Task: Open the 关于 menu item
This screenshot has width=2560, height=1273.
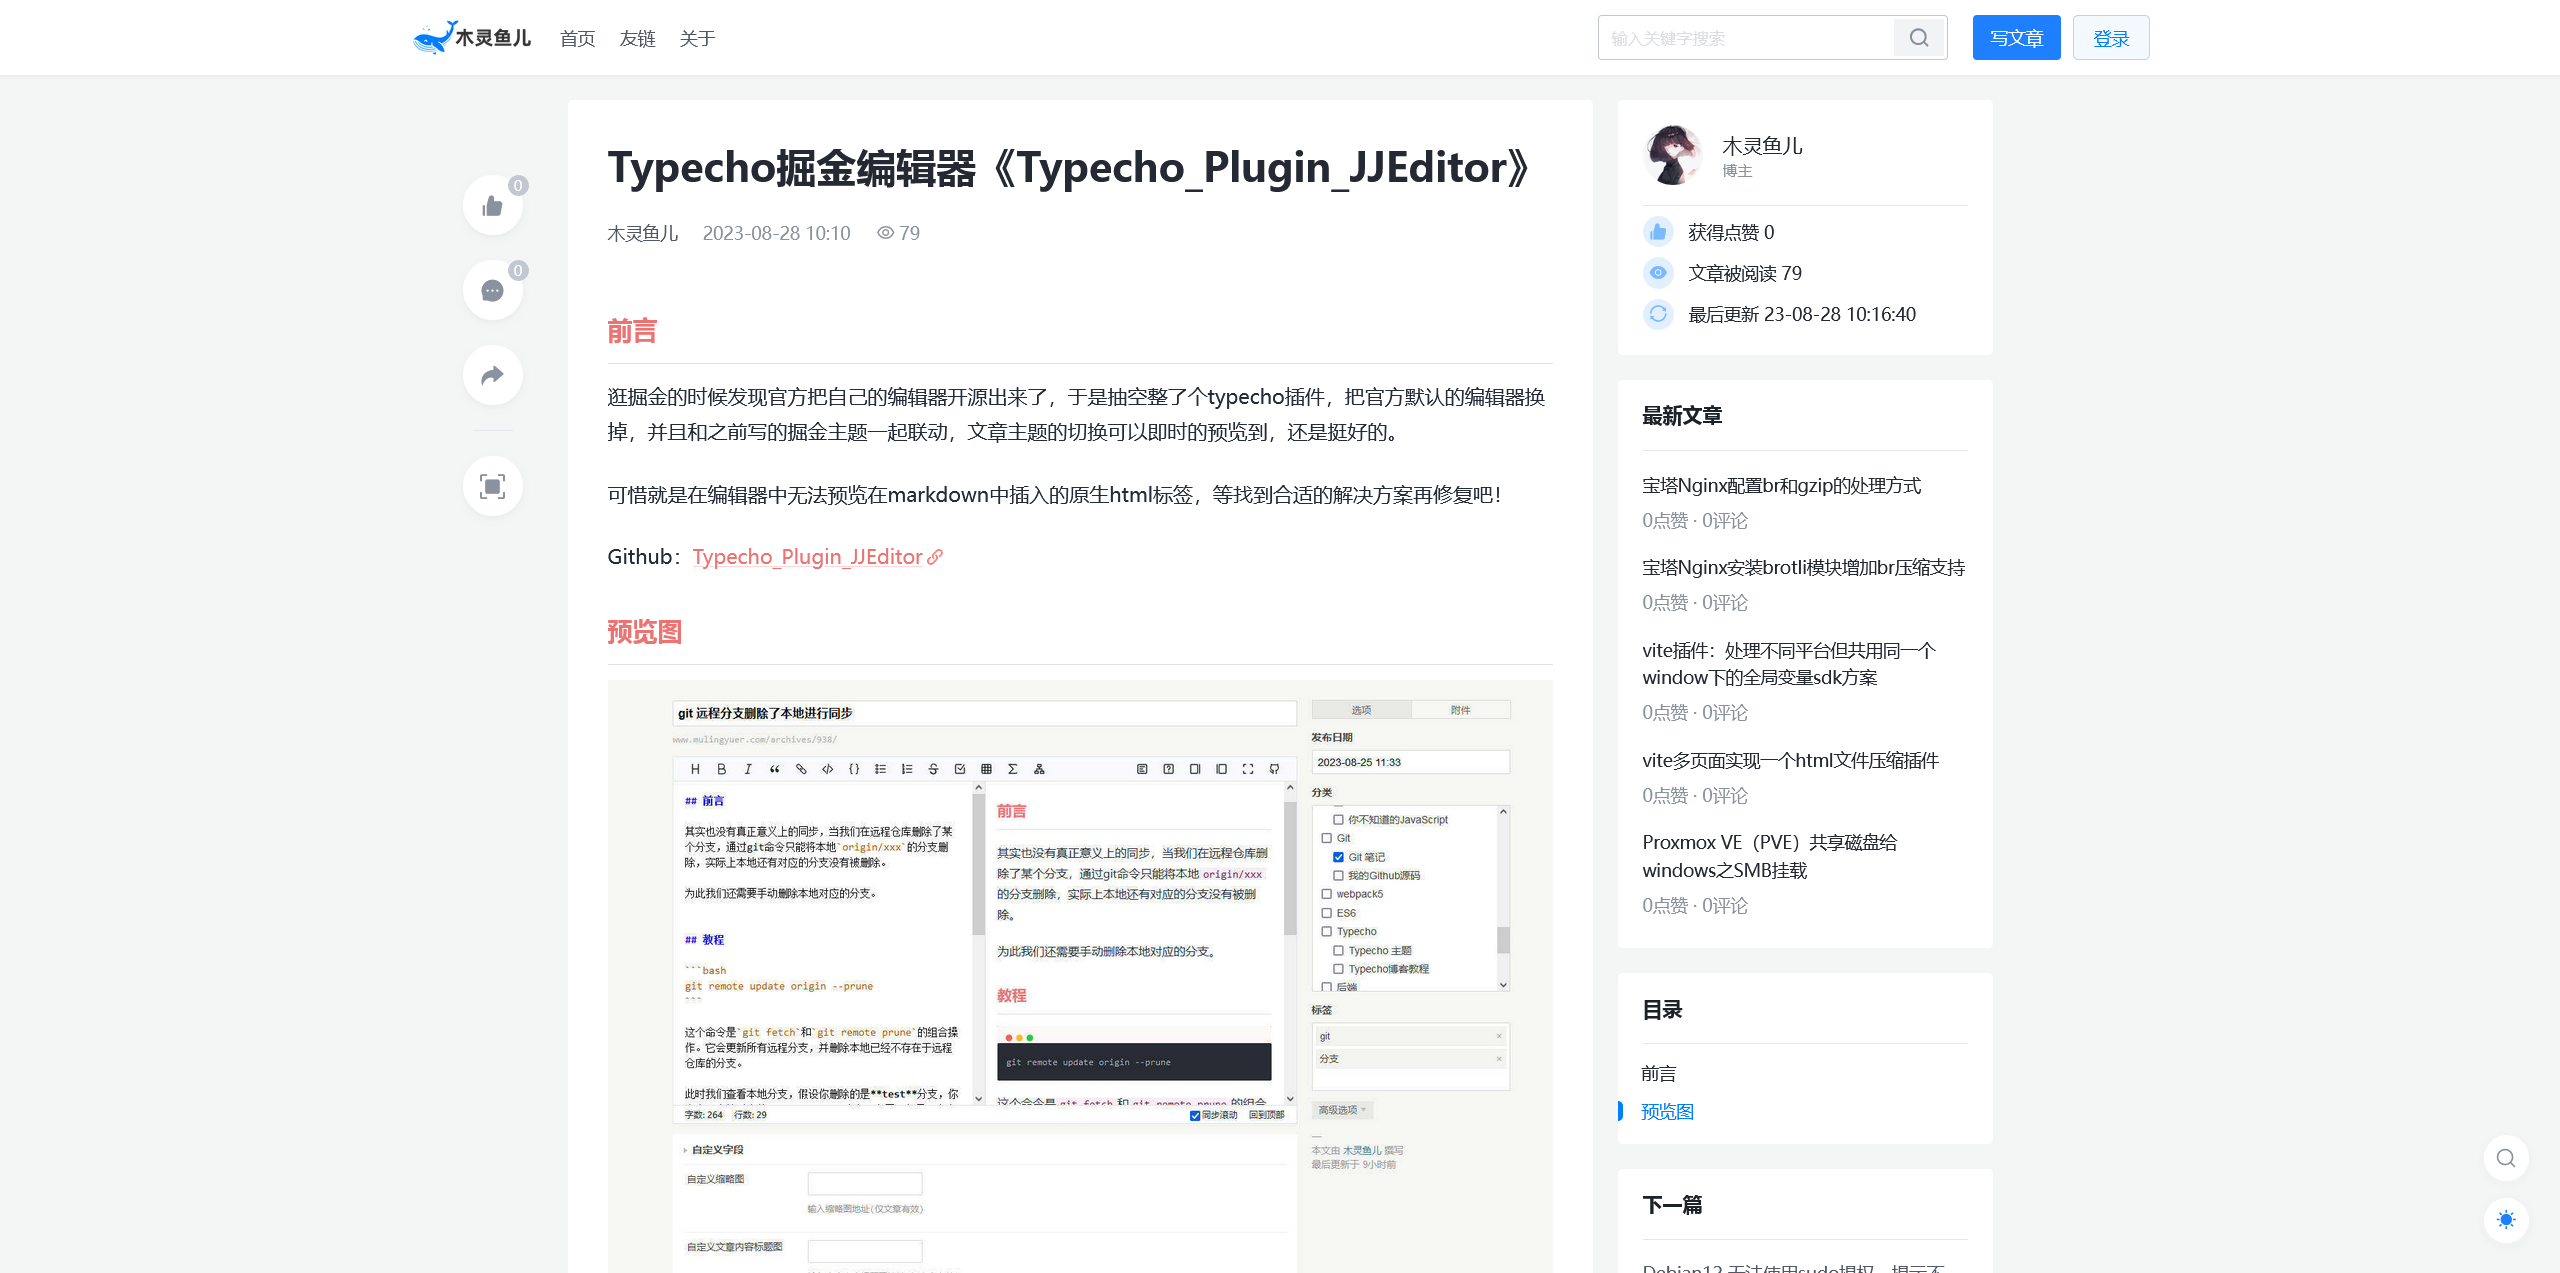Action: pos(697,39)
